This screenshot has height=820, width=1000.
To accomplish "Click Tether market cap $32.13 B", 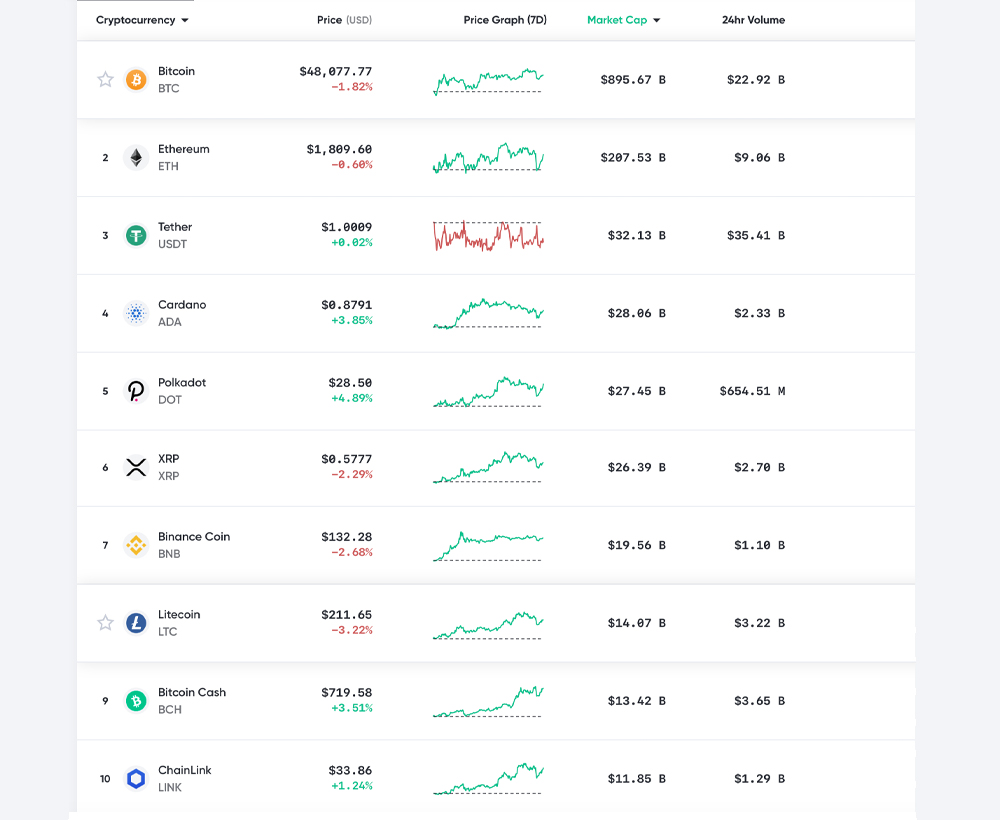I will click(636, 235).
